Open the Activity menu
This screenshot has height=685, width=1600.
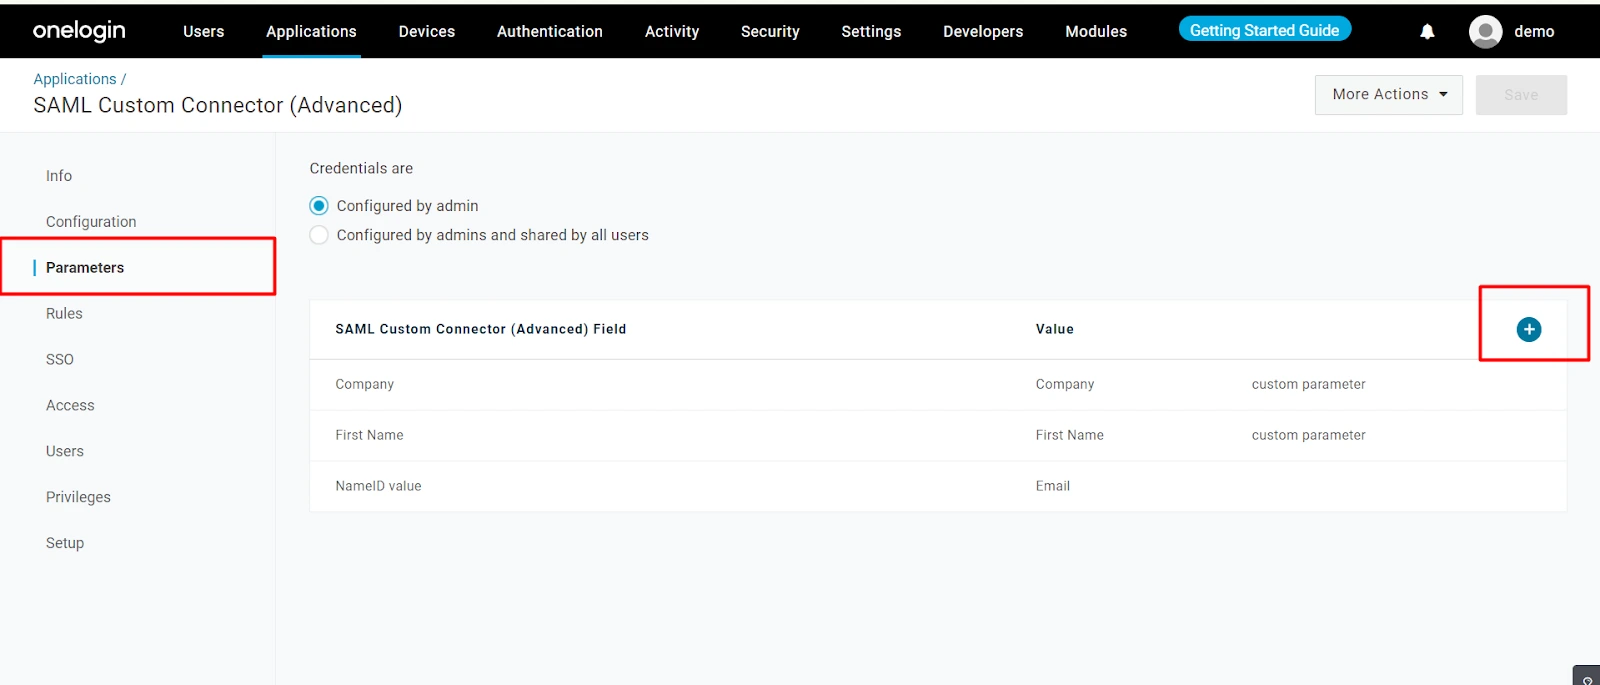(x=671, y=31)
